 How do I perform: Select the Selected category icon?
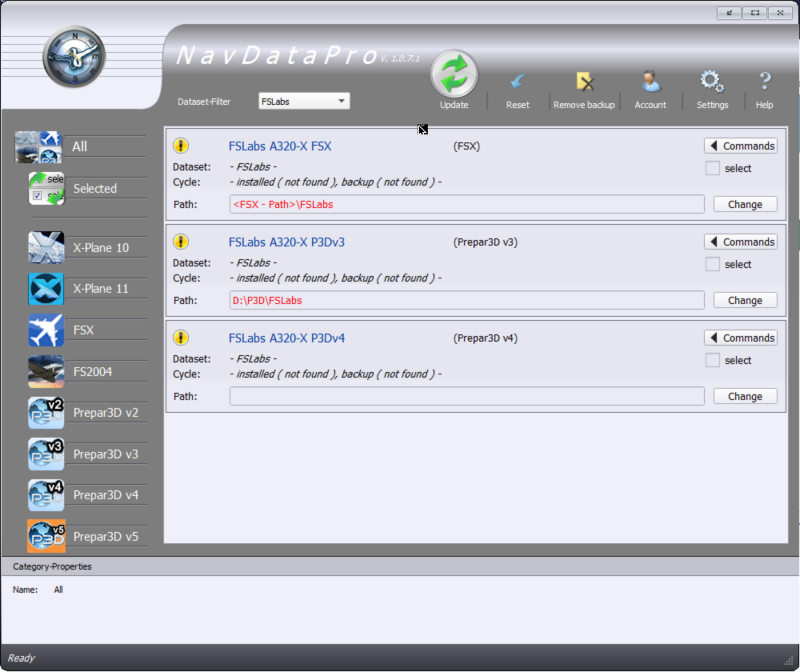pyautogui.click(x=46, y=189)
